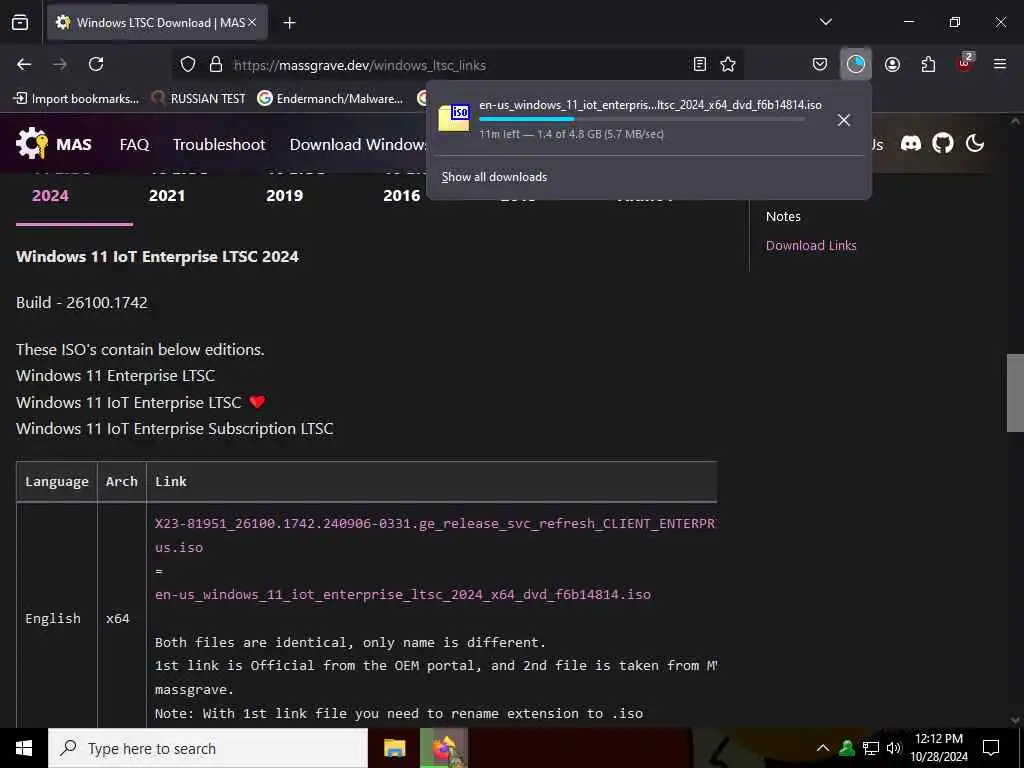Click the forward navigation arrow

(60, 64)
